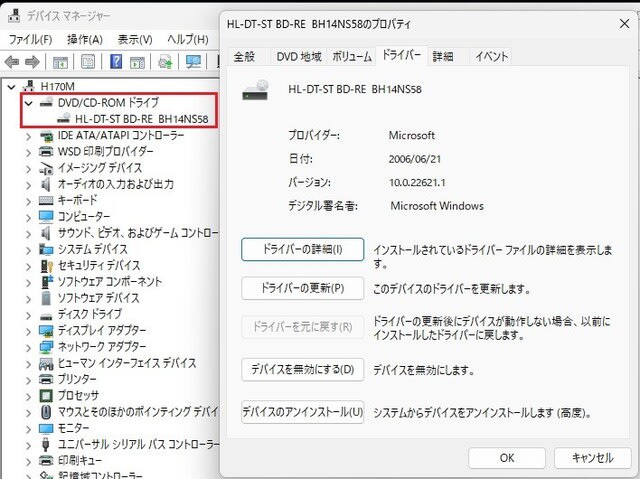Expand the モニター category
The image size is (640, 479).
point(28,429)
